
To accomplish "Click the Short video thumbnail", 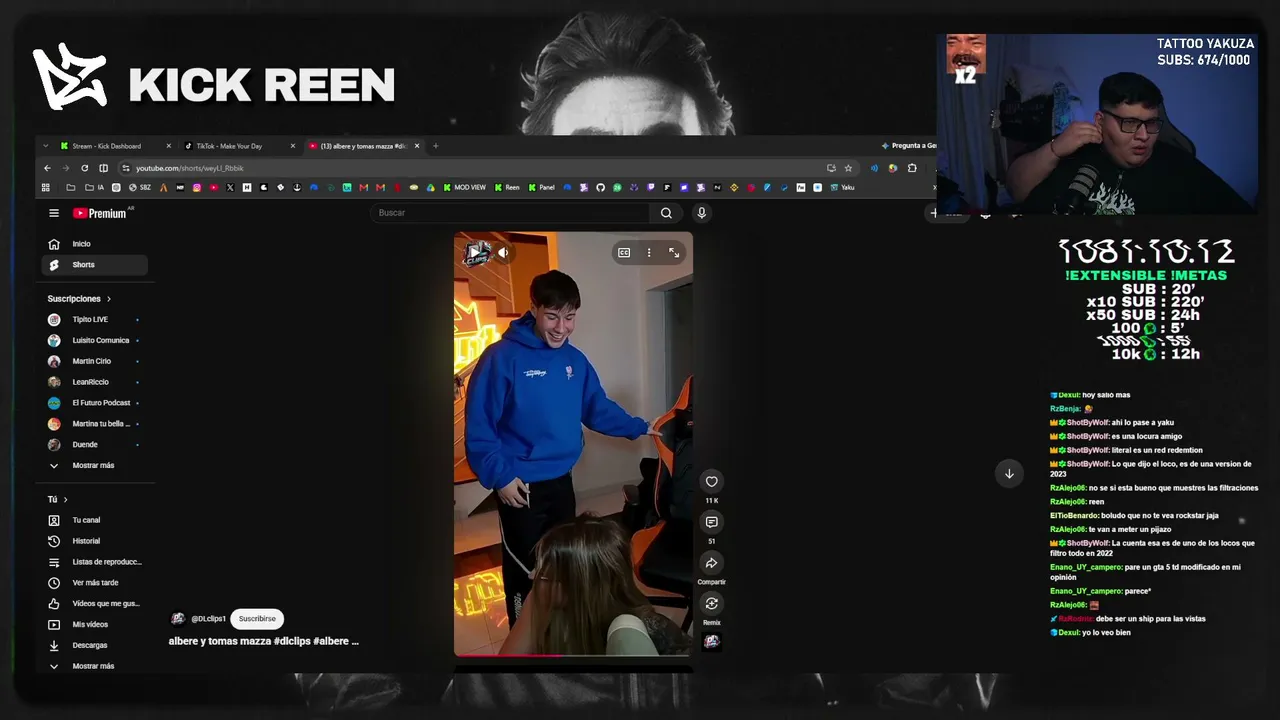I will pos(573,444).
